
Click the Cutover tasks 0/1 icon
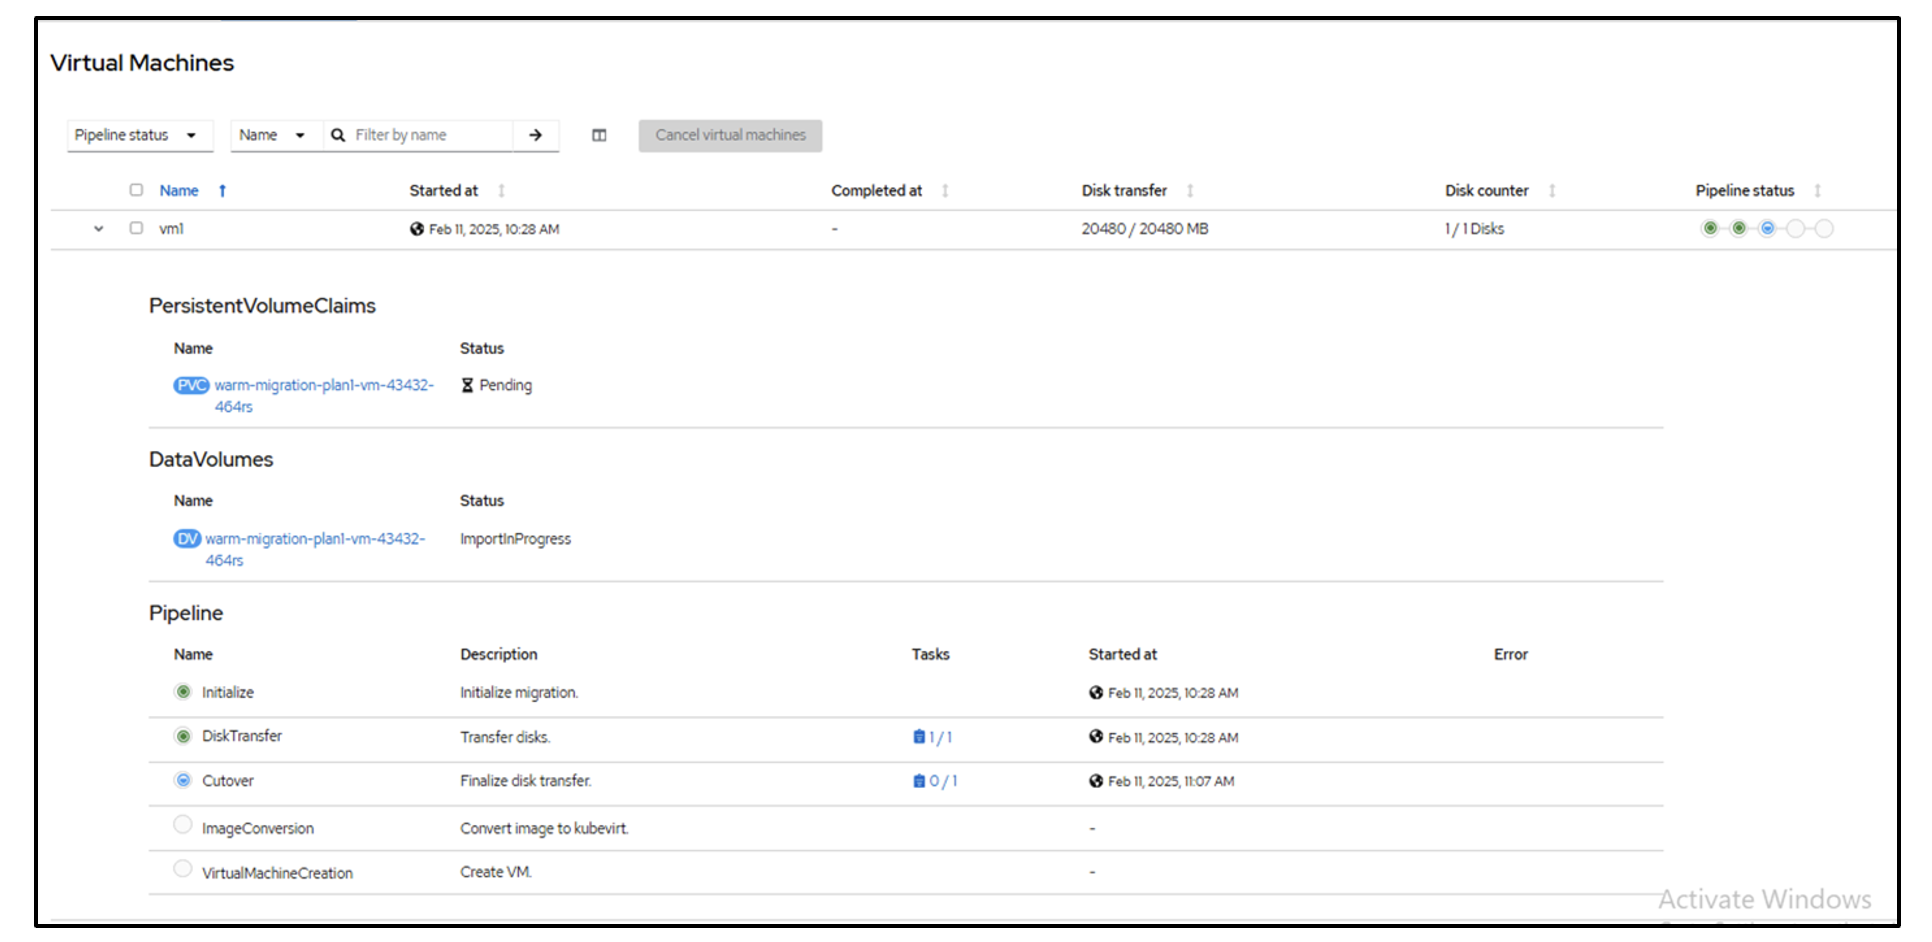[919, 781]
